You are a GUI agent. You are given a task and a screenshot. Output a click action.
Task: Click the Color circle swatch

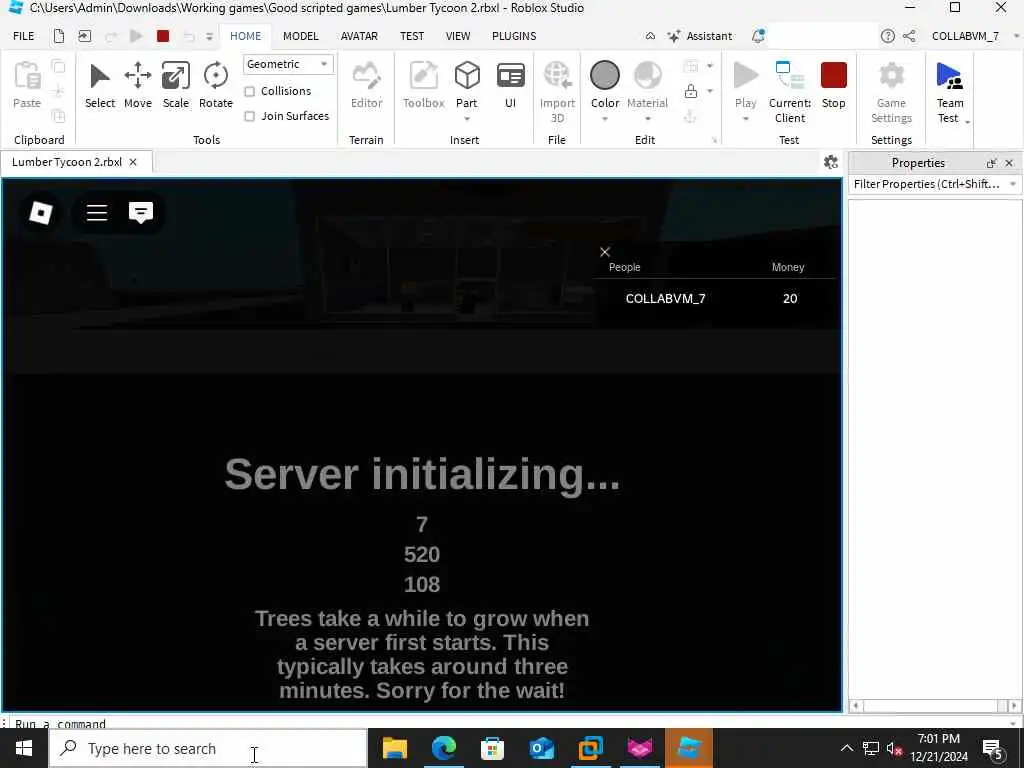coord(605,75)
